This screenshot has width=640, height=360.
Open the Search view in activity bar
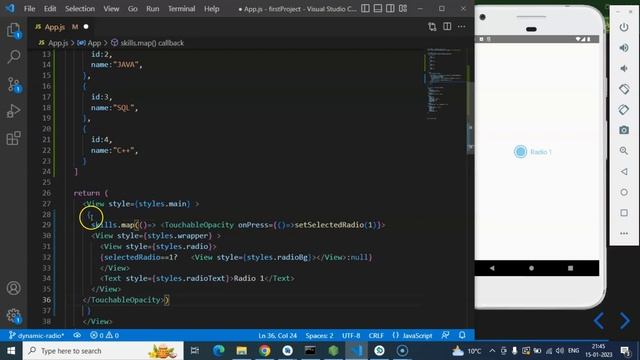(x=13, y=57)
